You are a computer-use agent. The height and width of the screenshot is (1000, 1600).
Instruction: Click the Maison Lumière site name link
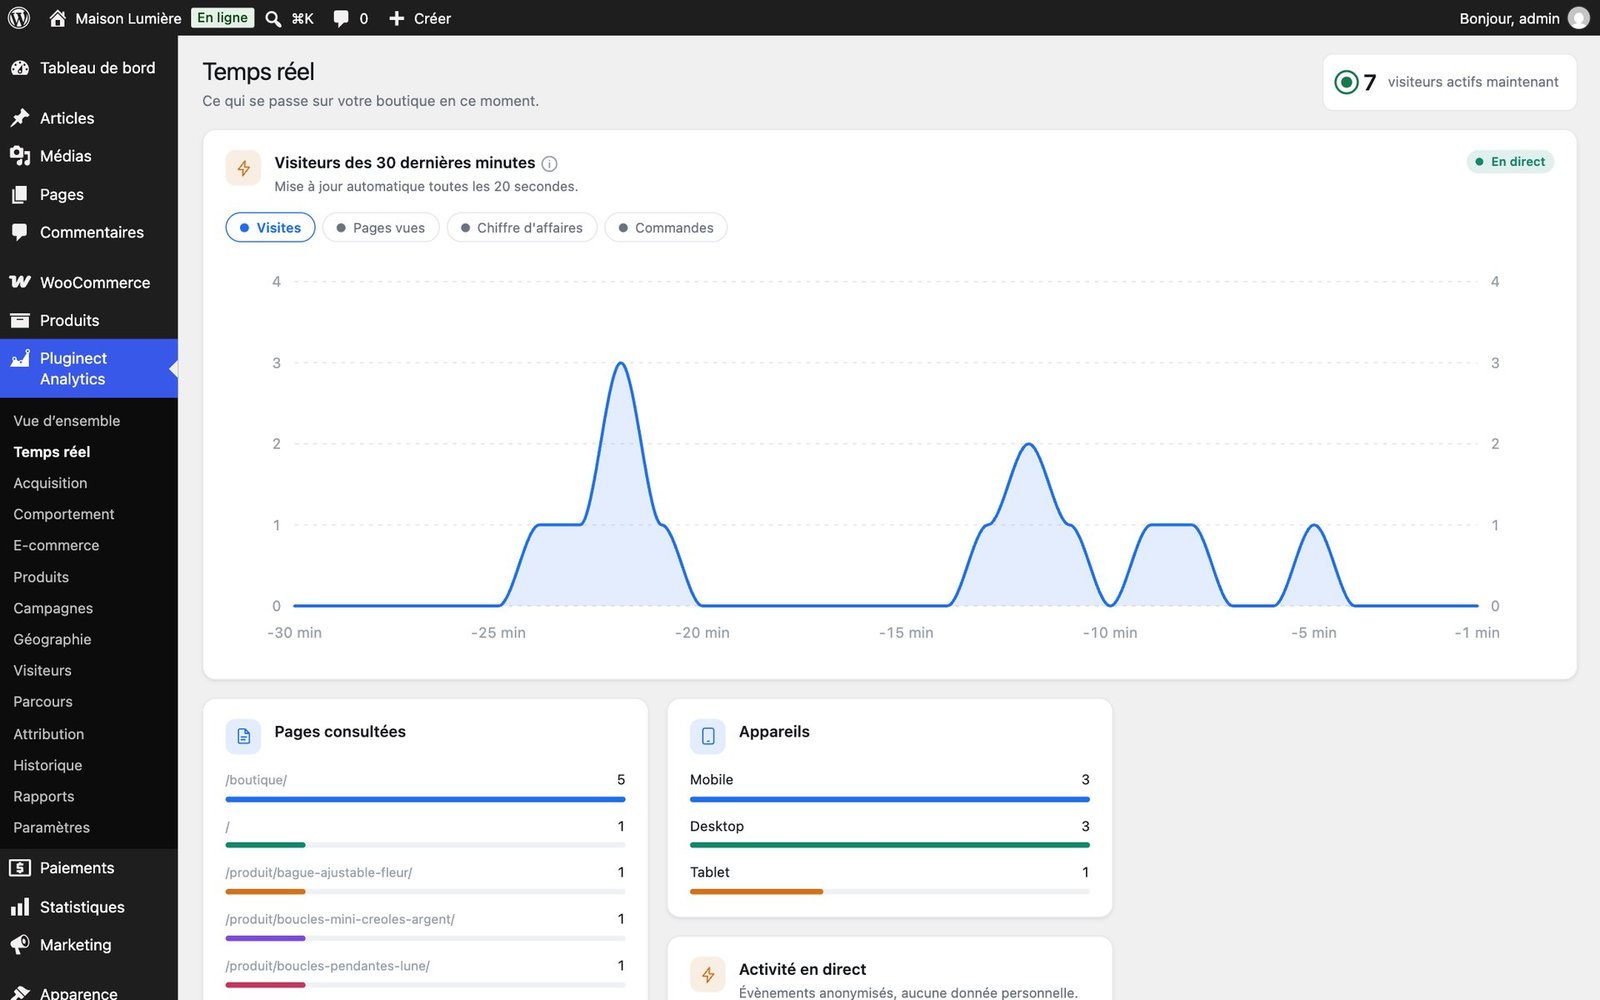(x=129, y=18)
